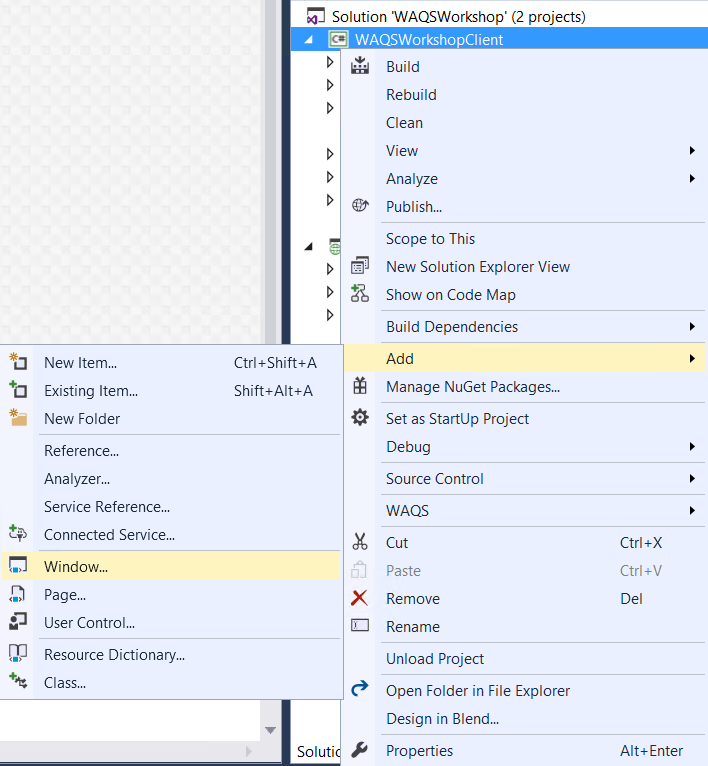
Task: Open the WAQS submenu arrow
Action: 692,511
